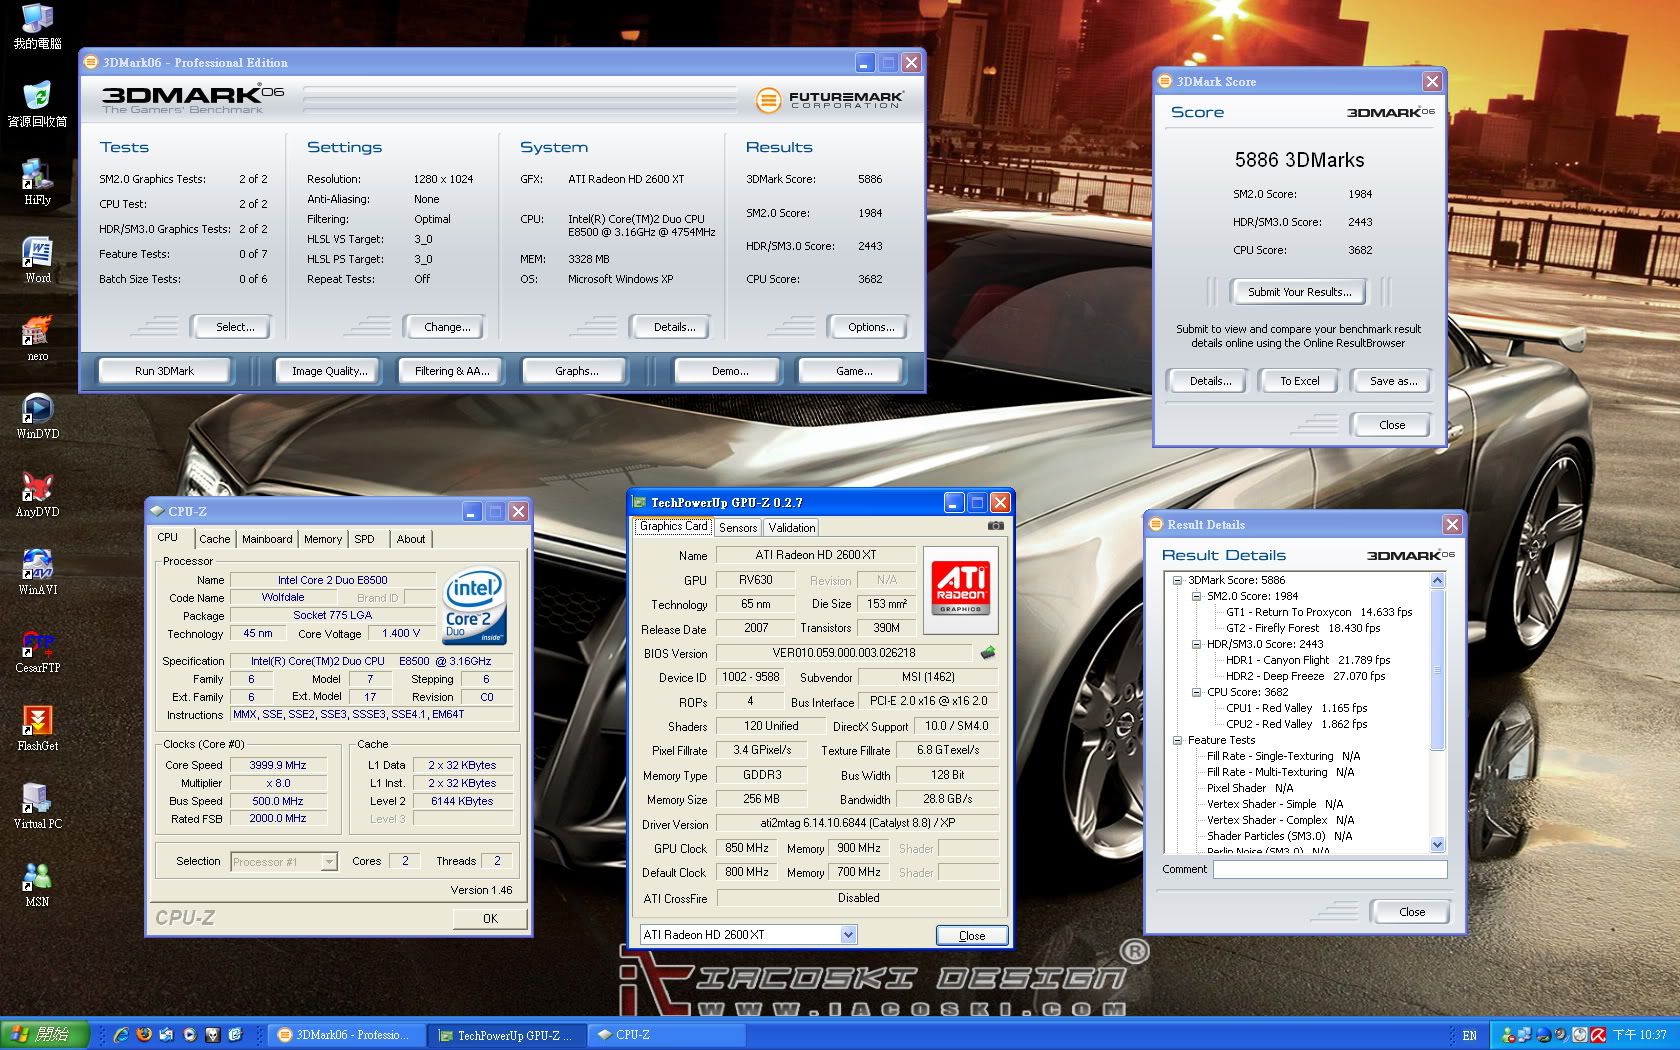Viewport: 1680px width, 1050px height.
Task: Open the Memory tab in CPU-Z
Action: (x=323, y=539)
